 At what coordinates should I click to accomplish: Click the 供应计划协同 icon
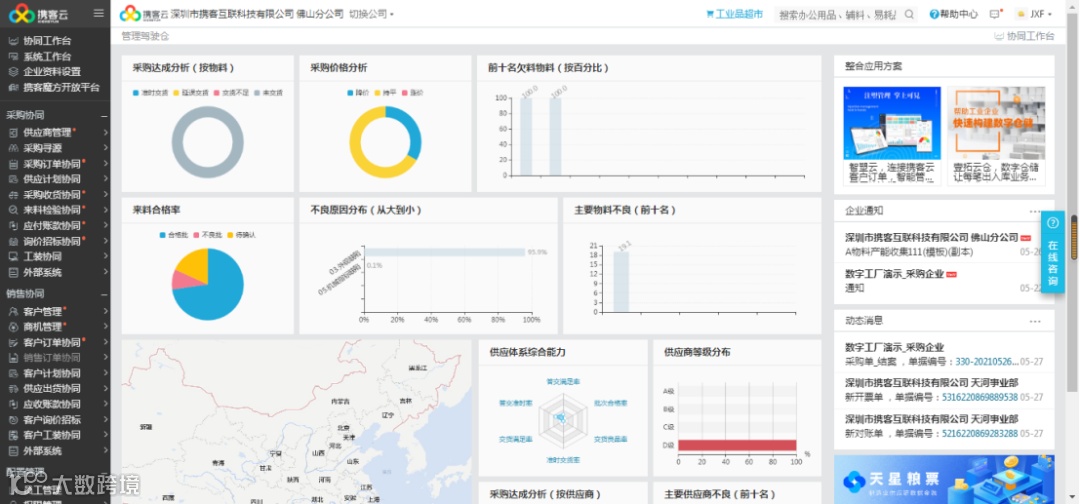13,179
